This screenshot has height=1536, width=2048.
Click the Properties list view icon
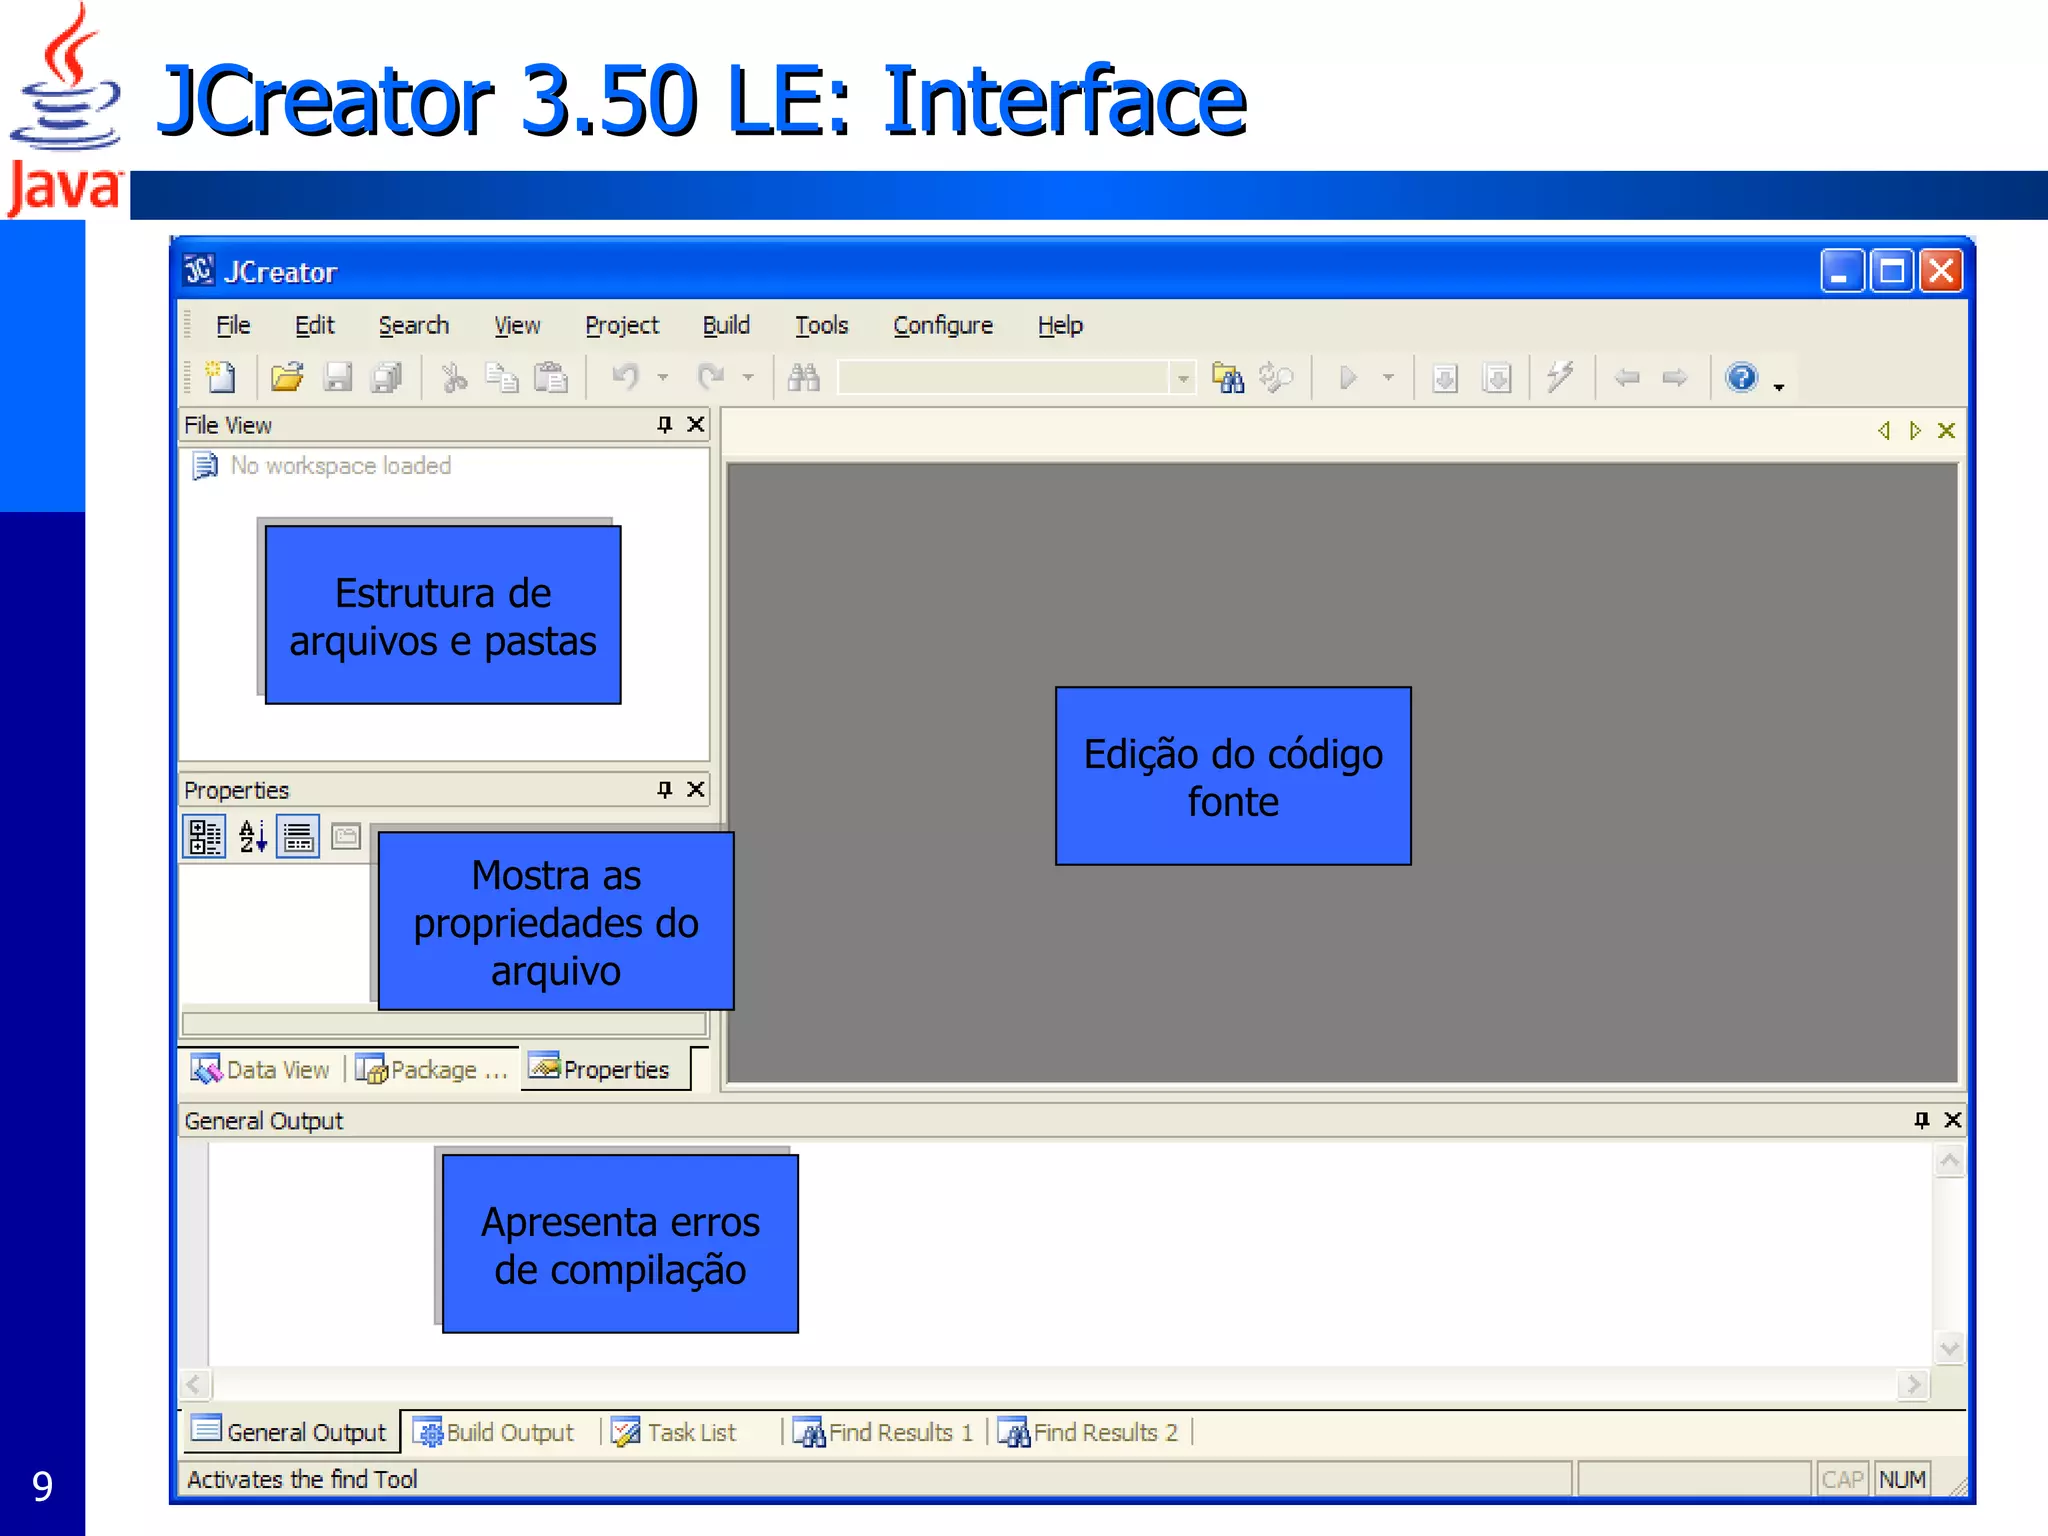point(298,837)
